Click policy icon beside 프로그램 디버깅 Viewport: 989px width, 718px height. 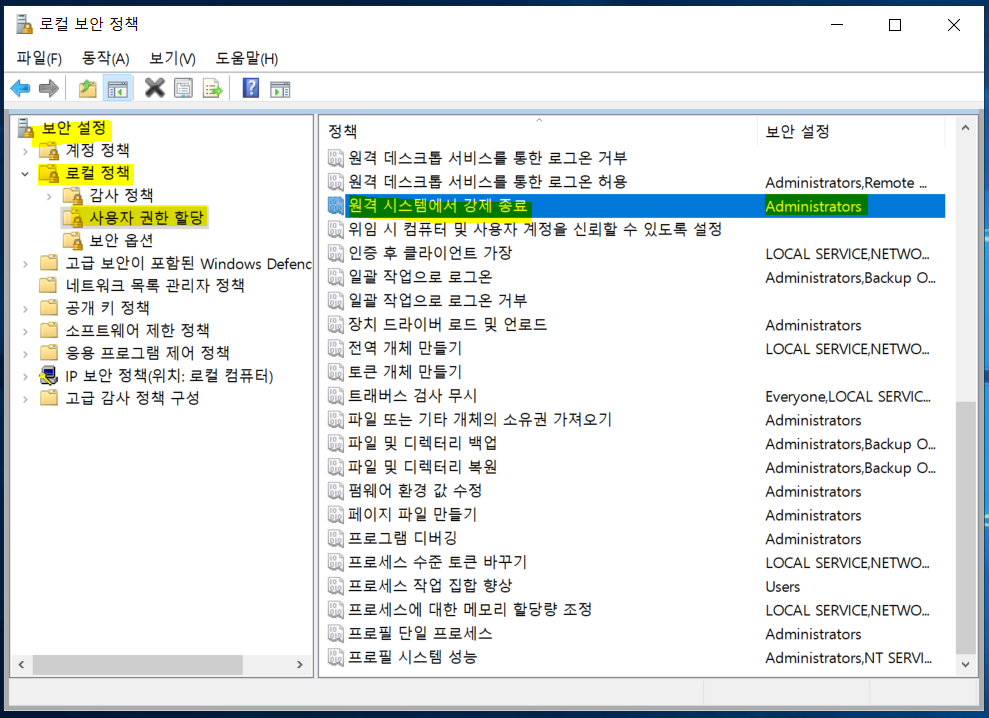(336, 538)
